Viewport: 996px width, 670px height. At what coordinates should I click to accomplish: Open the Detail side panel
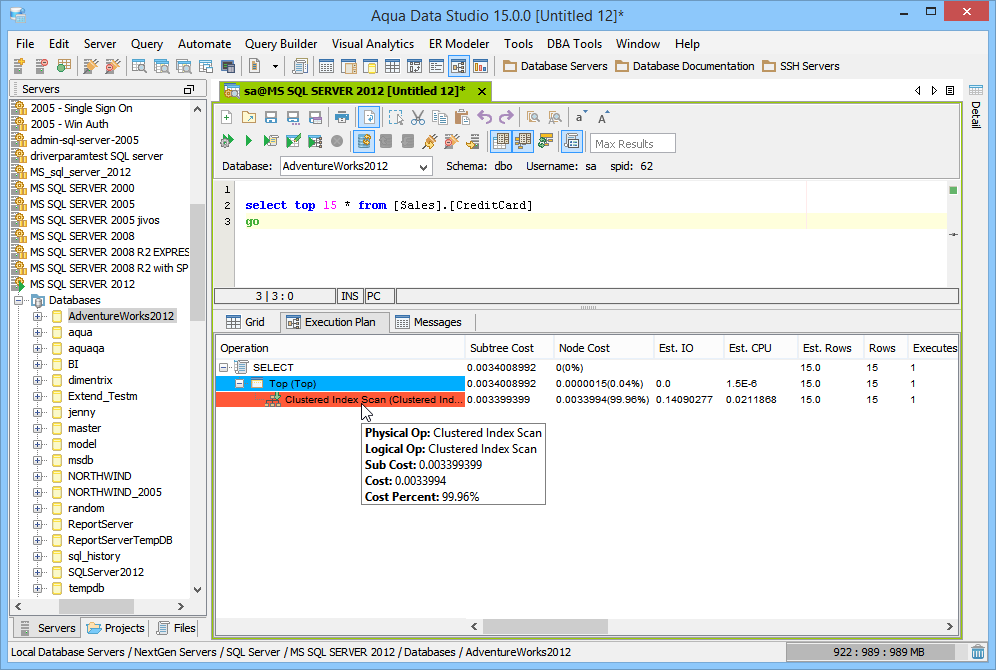coord(976,115)
